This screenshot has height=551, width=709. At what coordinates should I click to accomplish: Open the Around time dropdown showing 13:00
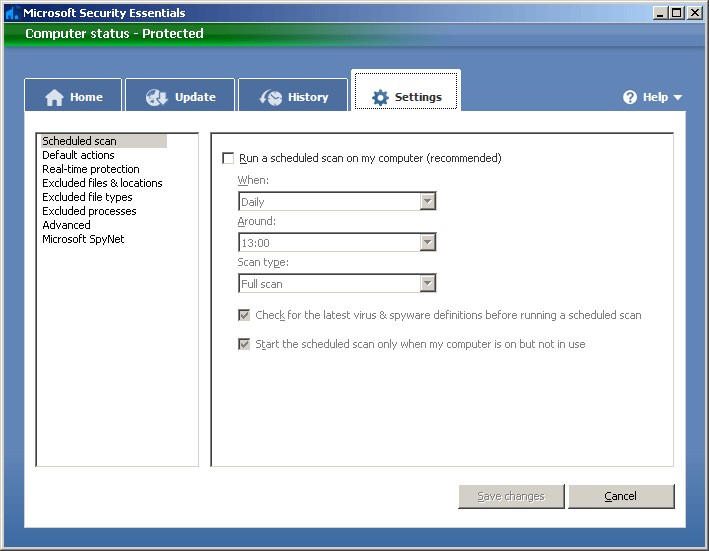[x=337, y=243]
